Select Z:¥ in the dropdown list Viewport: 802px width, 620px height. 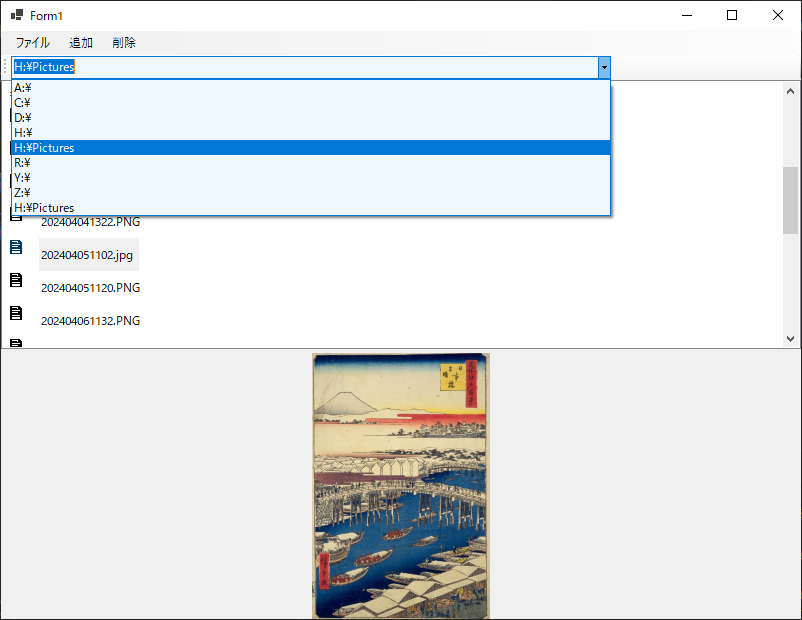pyautogui.click(x=311, y=193)
